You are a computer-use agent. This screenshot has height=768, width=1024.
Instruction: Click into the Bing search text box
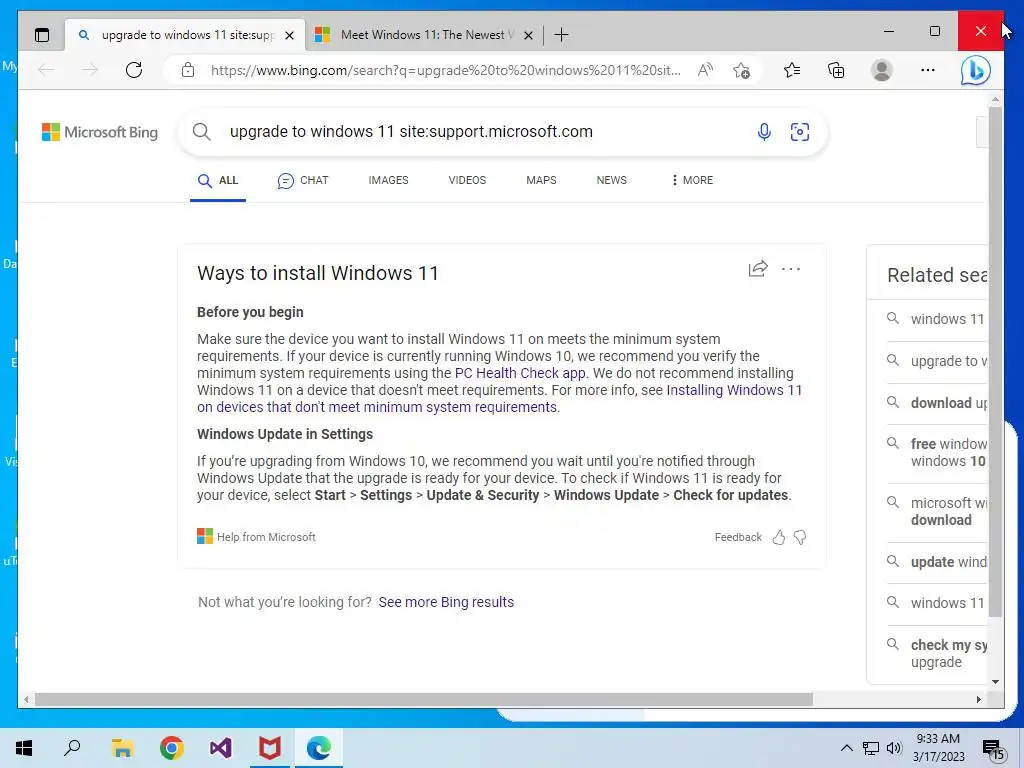(x=483, y=132)
